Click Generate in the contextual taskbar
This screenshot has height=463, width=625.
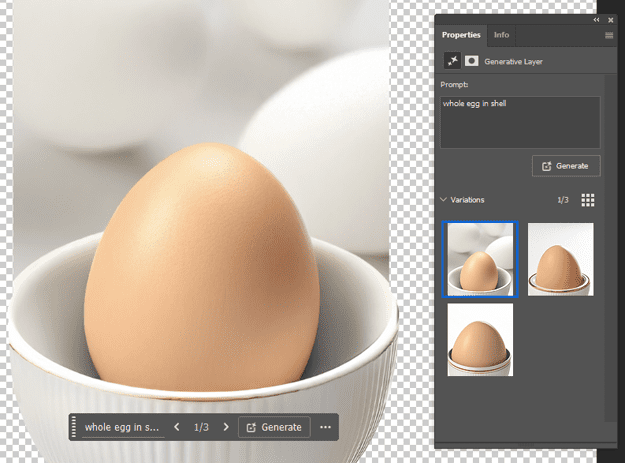tap(274, 427)
